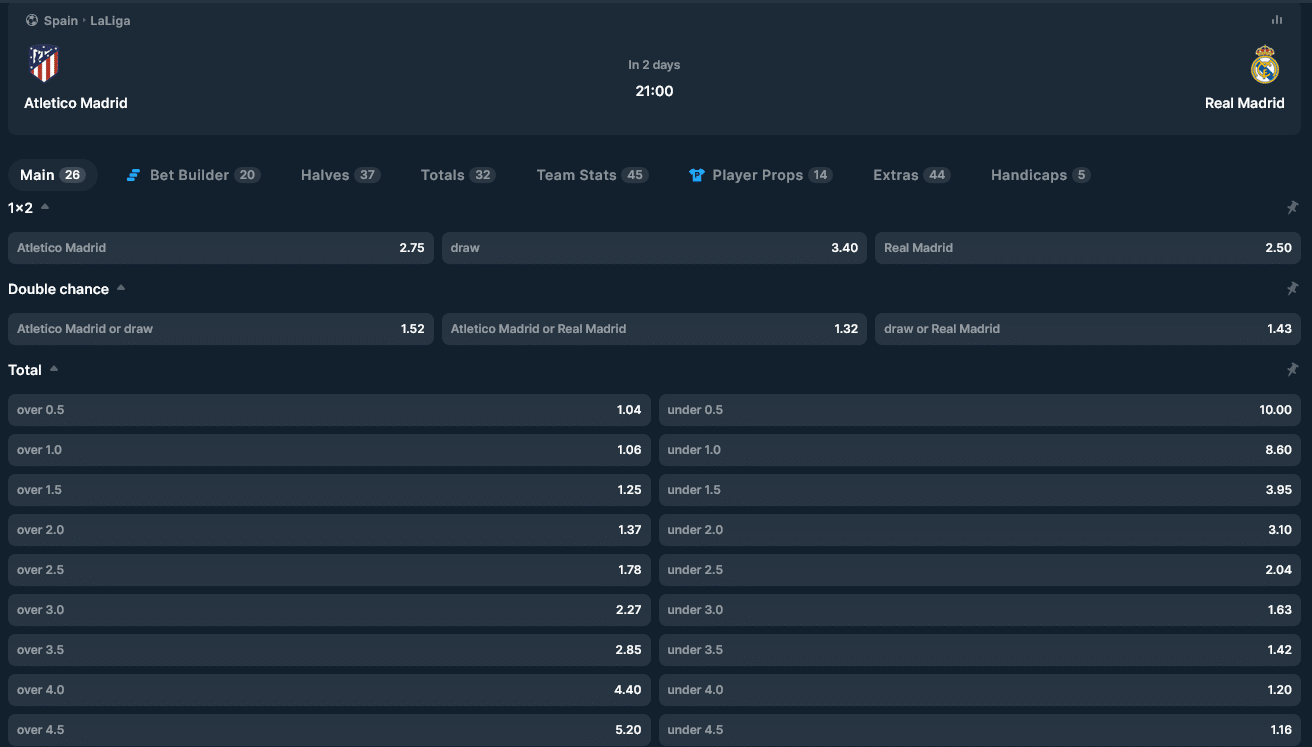Pin the Double chance market
Viewport: 1312px width, 747px height.
click(1292, 289)
